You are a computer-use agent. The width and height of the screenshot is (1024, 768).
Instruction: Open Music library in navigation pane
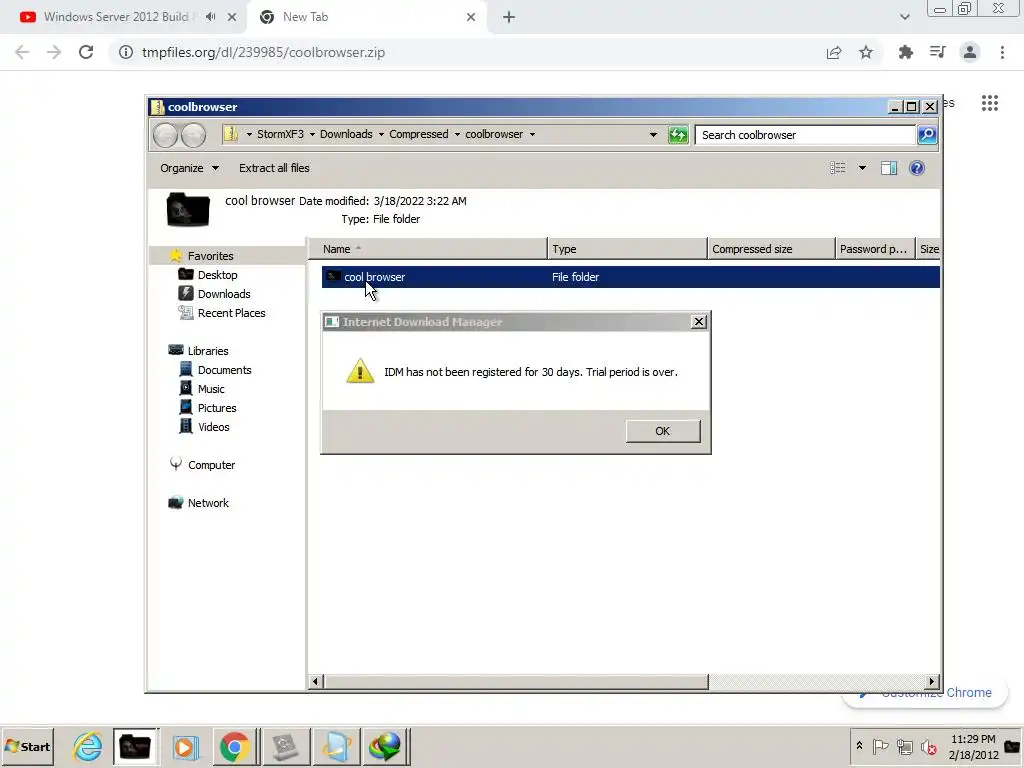pos(211,389)
